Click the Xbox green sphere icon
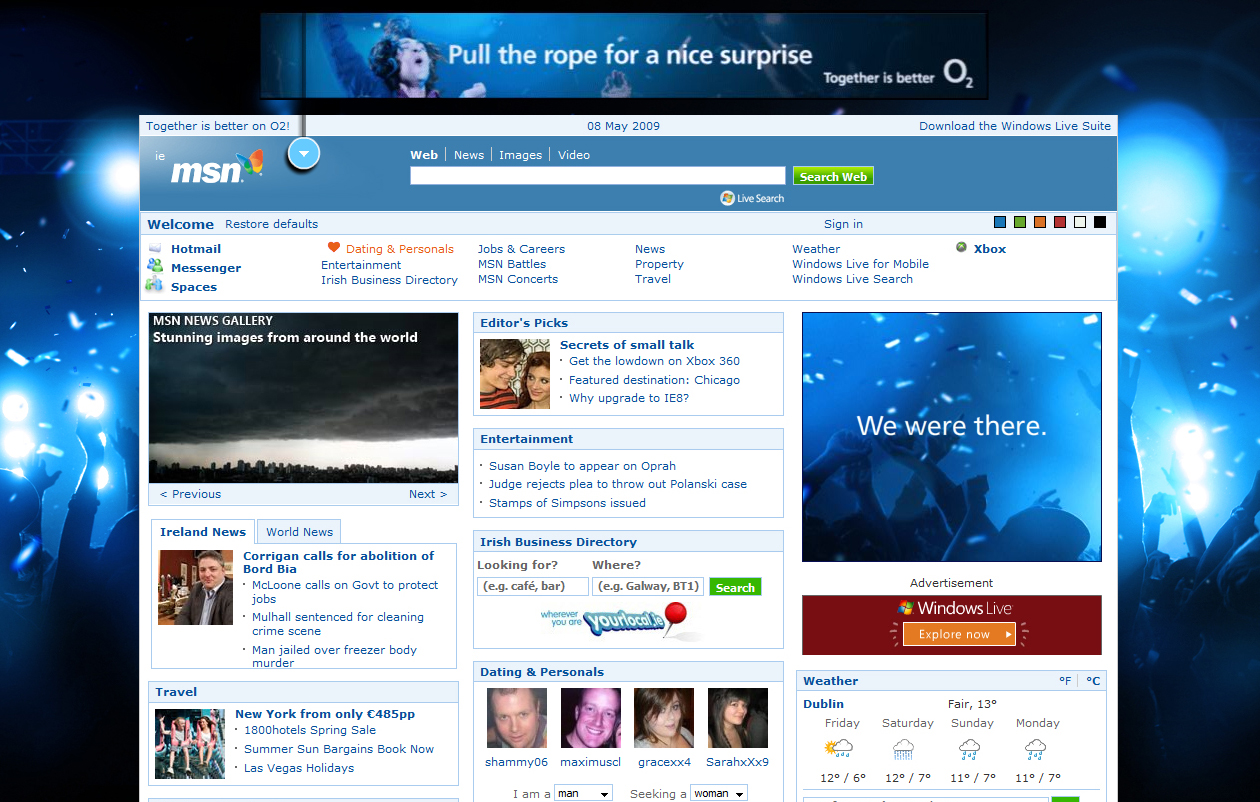The image size is (1260, 802). (961, 247)
